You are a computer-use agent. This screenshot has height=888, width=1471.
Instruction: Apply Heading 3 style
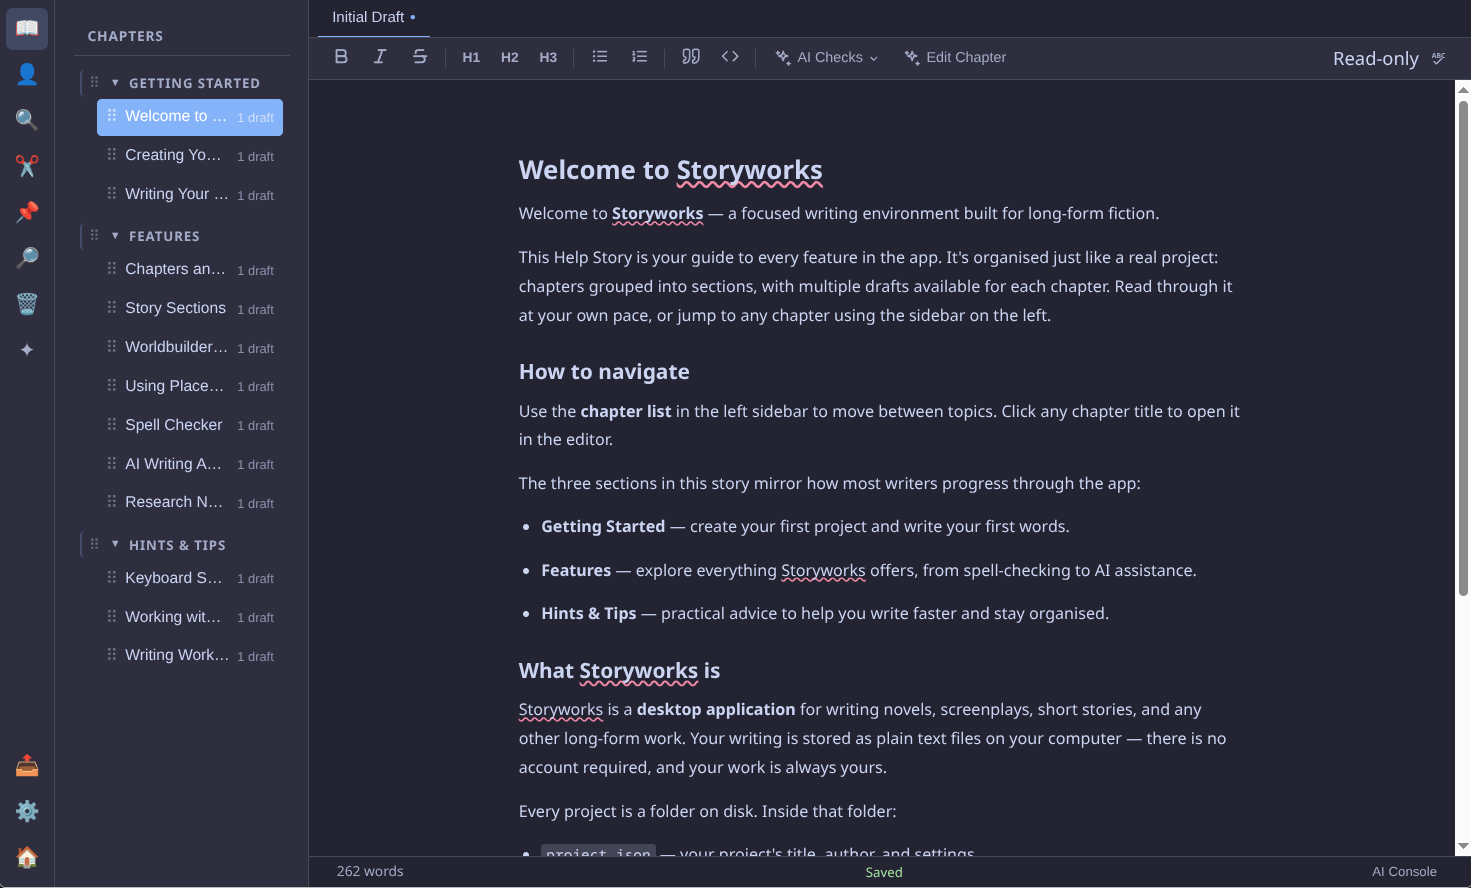pyautogui.click(x=548, y=57)
